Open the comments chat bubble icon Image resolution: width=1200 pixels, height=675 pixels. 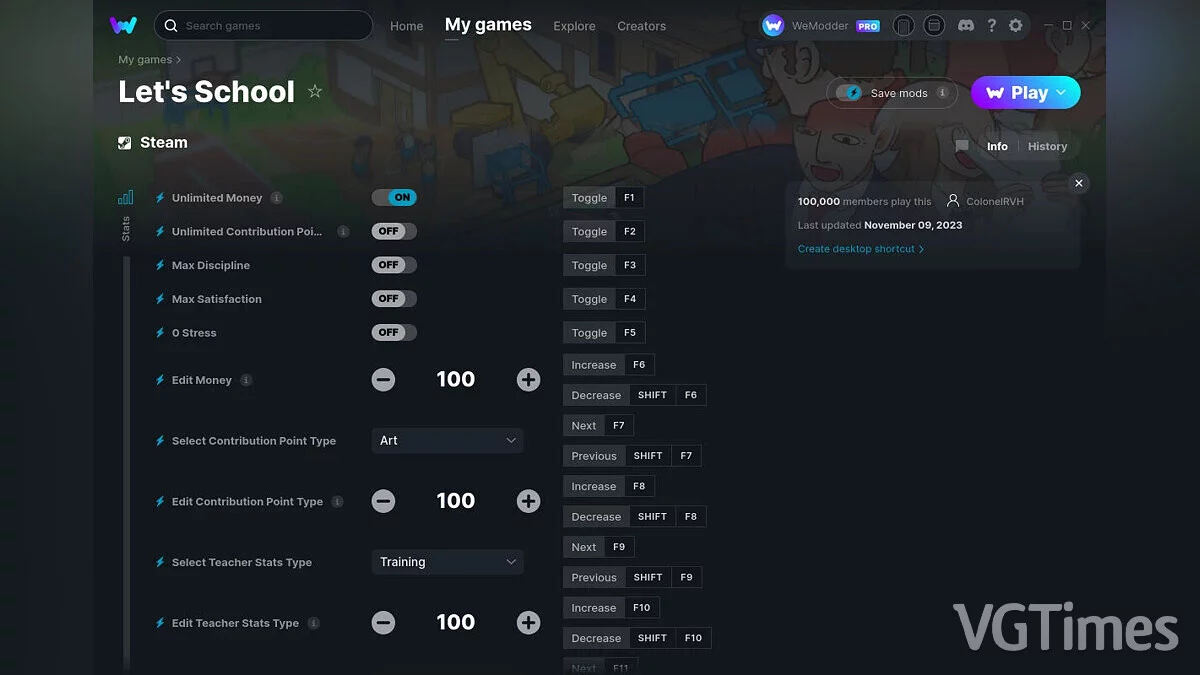pos(962,146)
